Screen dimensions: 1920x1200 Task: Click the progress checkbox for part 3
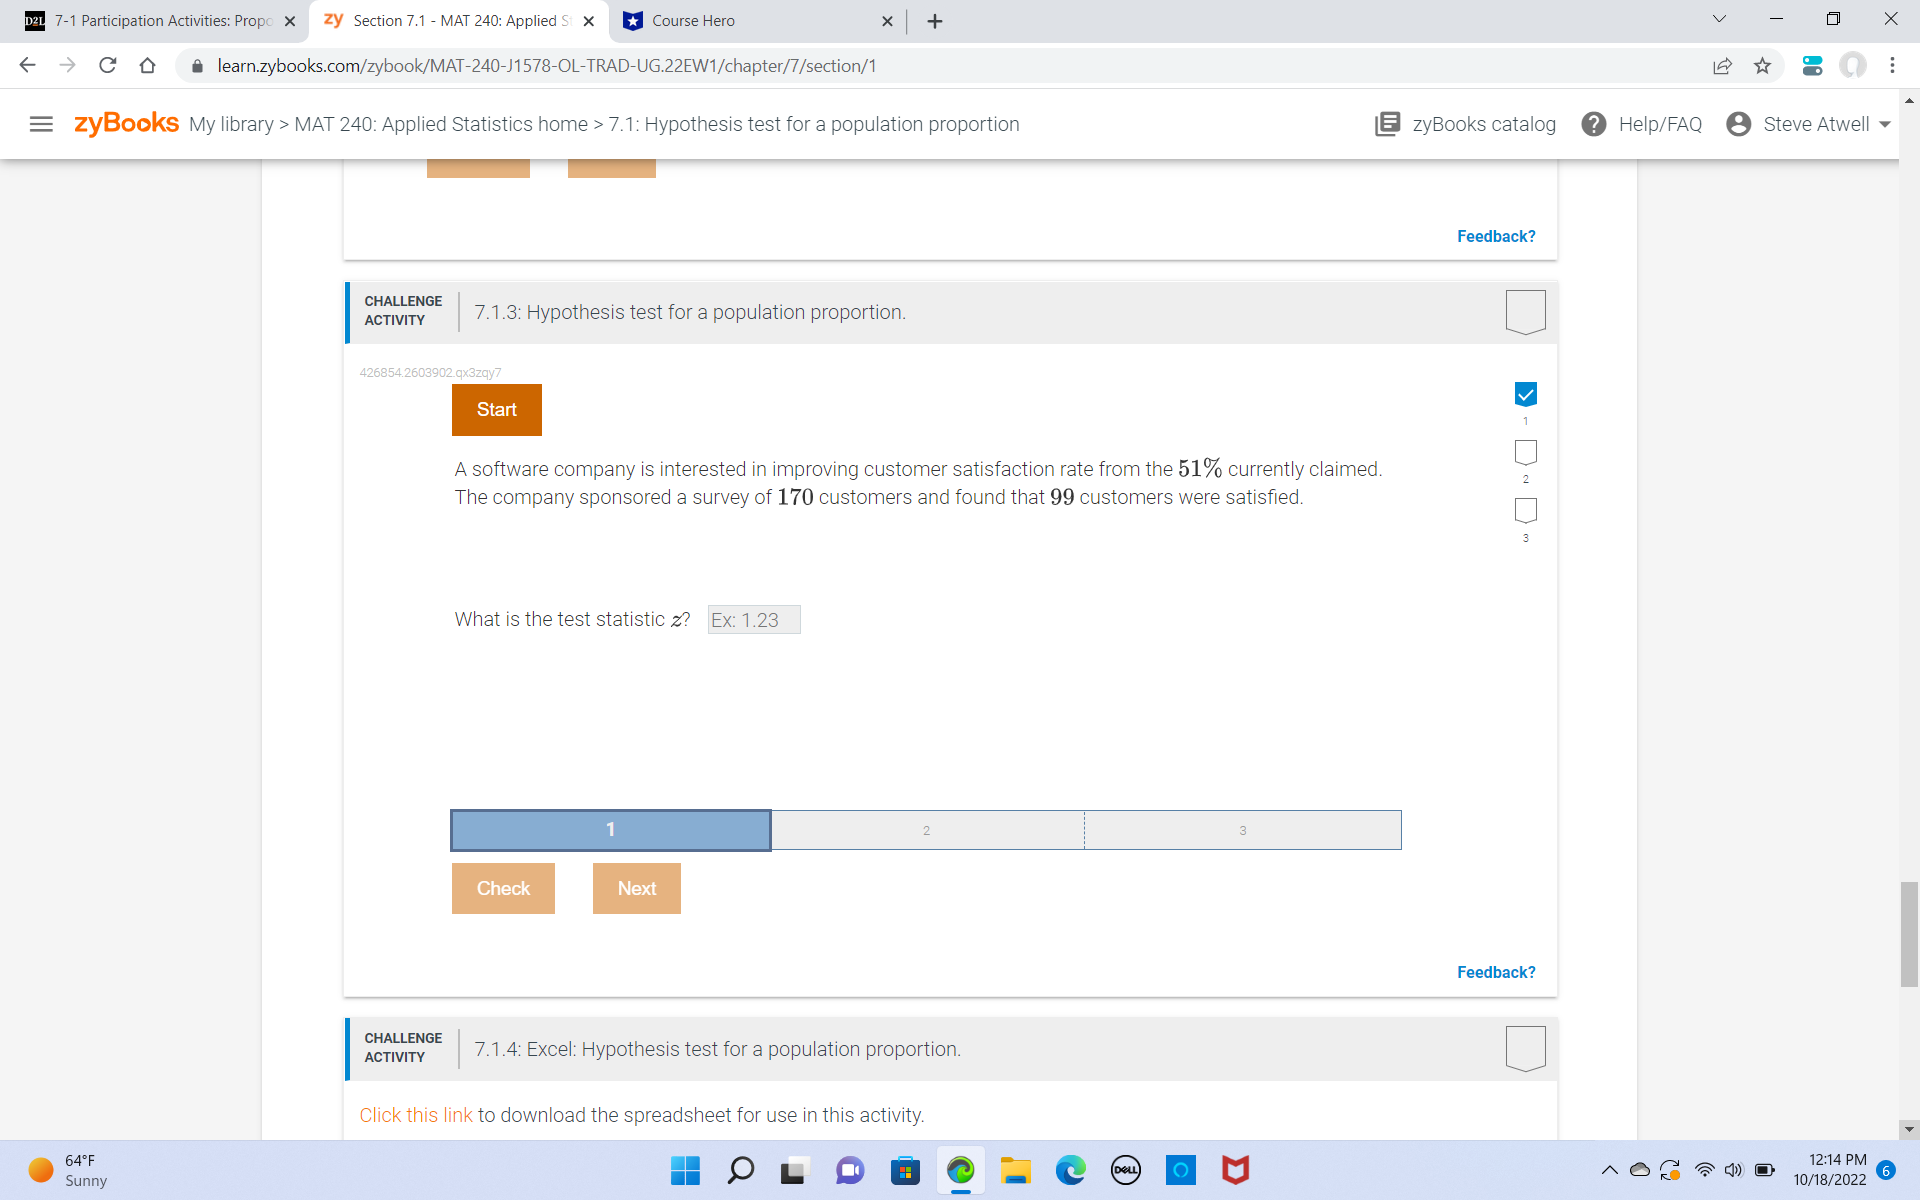click(1524, 510)
